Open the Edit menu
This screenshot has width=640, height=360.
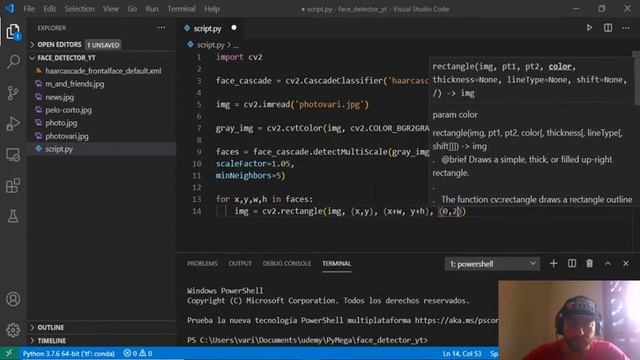(49, 9)
